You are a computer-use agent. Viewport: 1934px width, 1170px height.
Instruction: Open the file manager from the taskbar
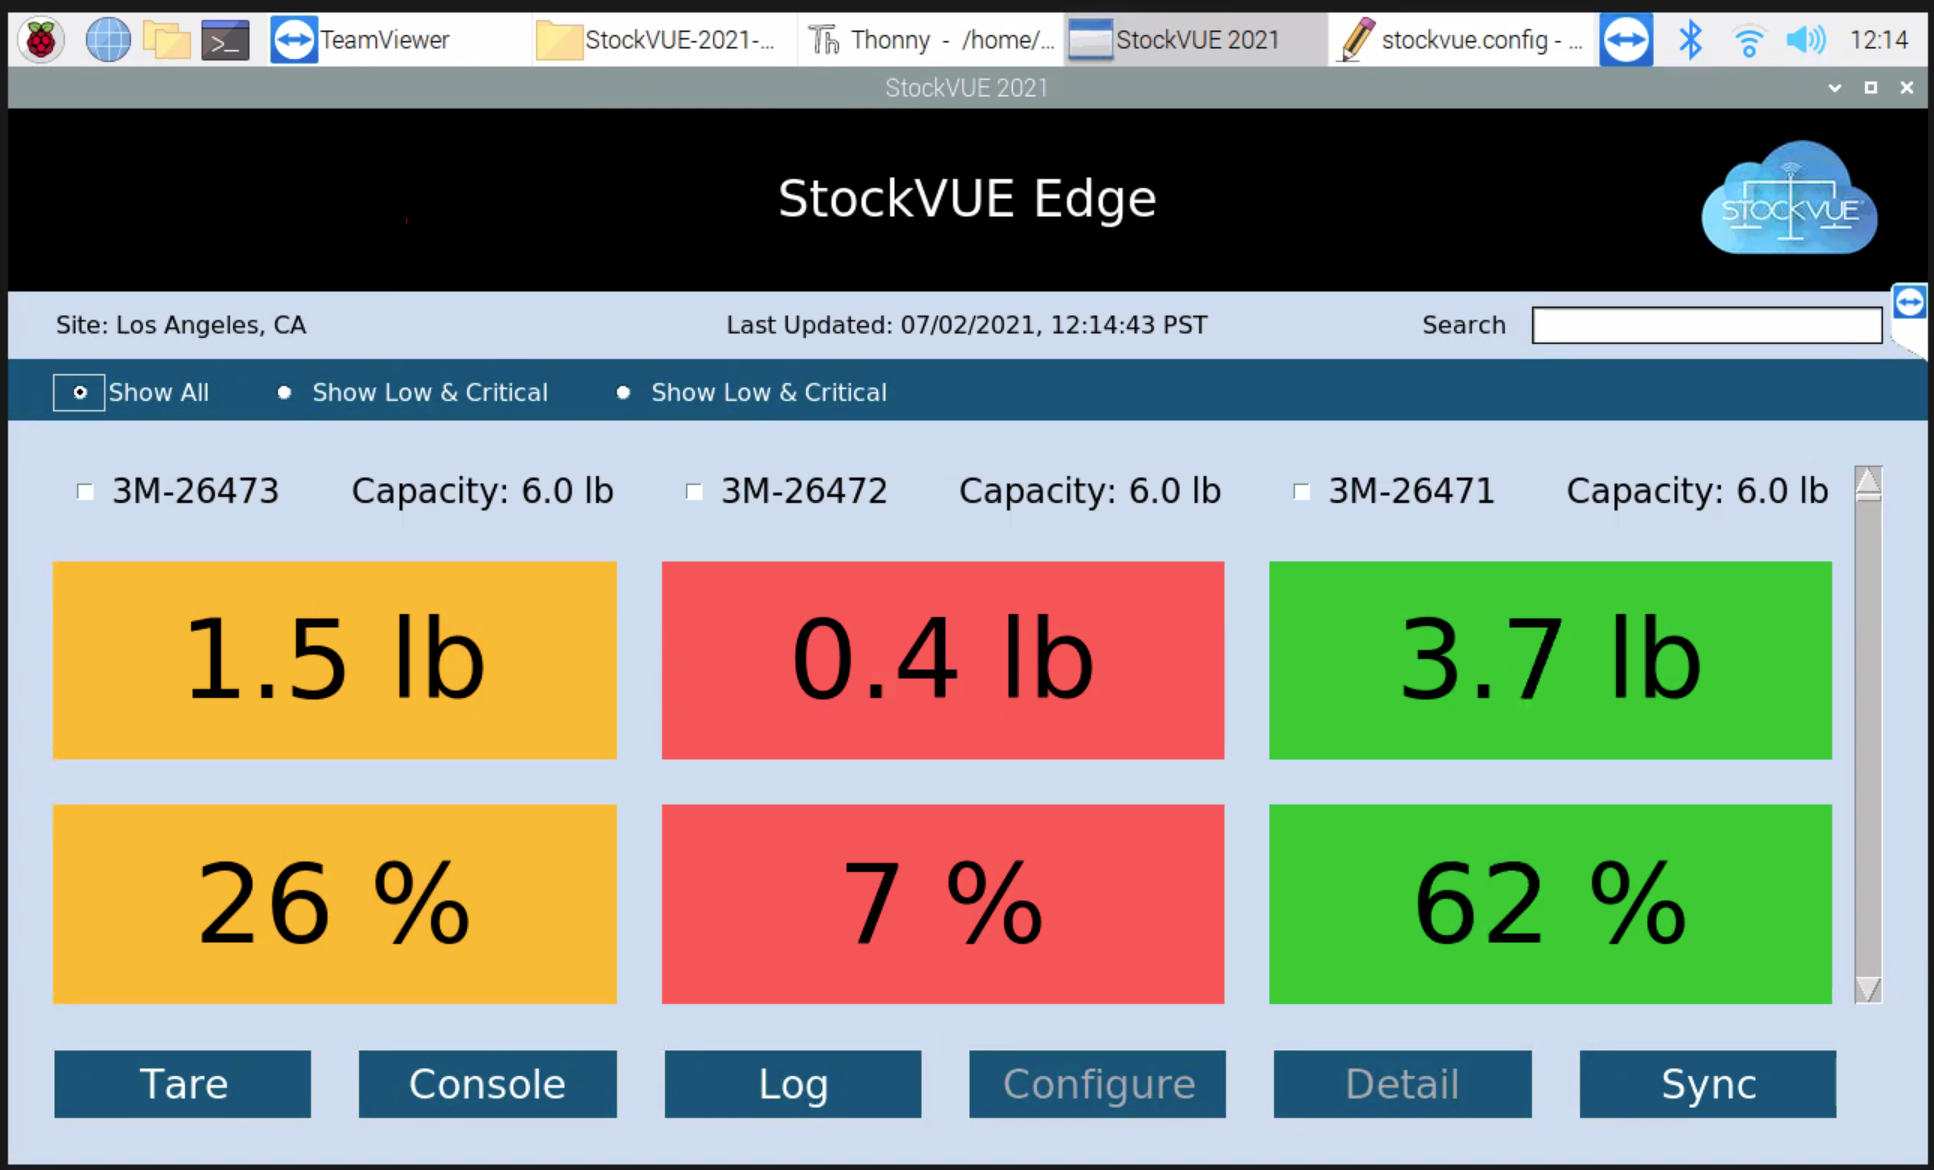(x=166, y=39)
